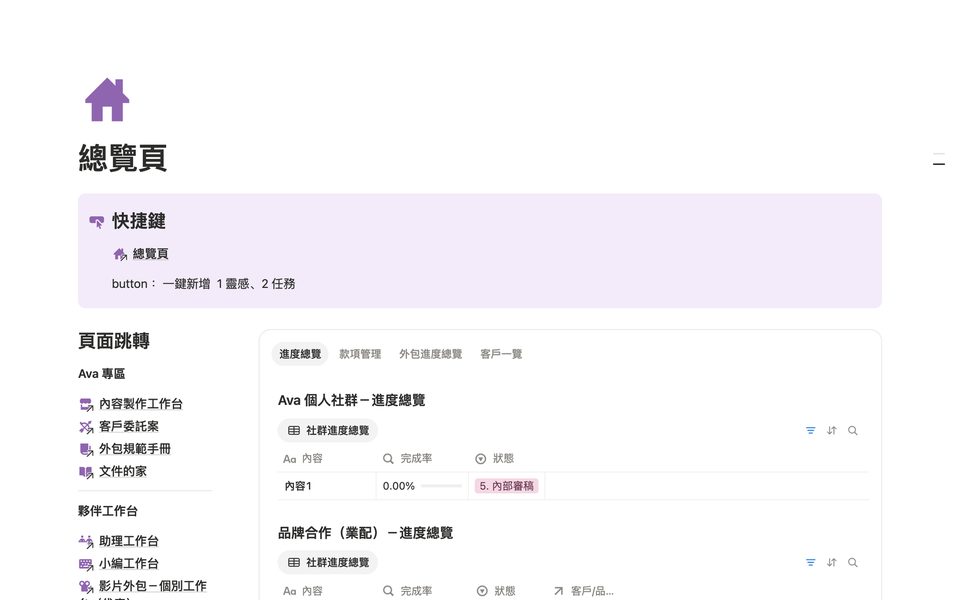This screenshot has width=960, height=600.
Task: Click the pointer icon beside 快捷鍵
Action: click(96, 222)
